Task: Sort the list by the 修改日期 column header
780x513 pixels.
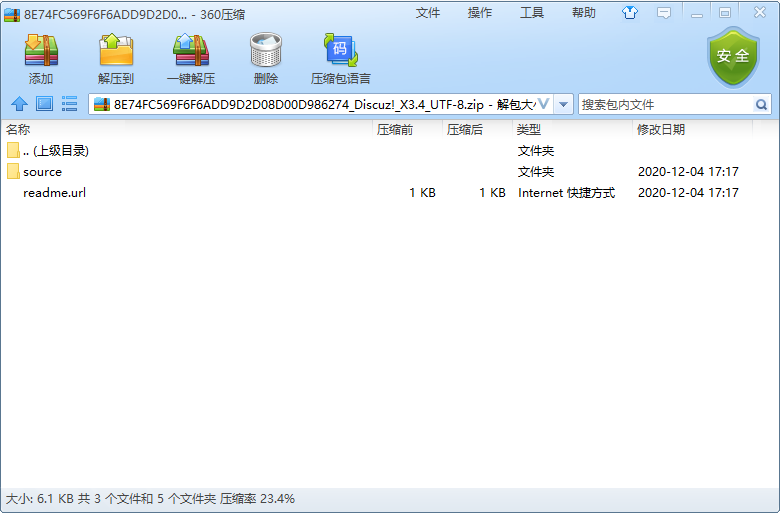Action: coord(661,130)
